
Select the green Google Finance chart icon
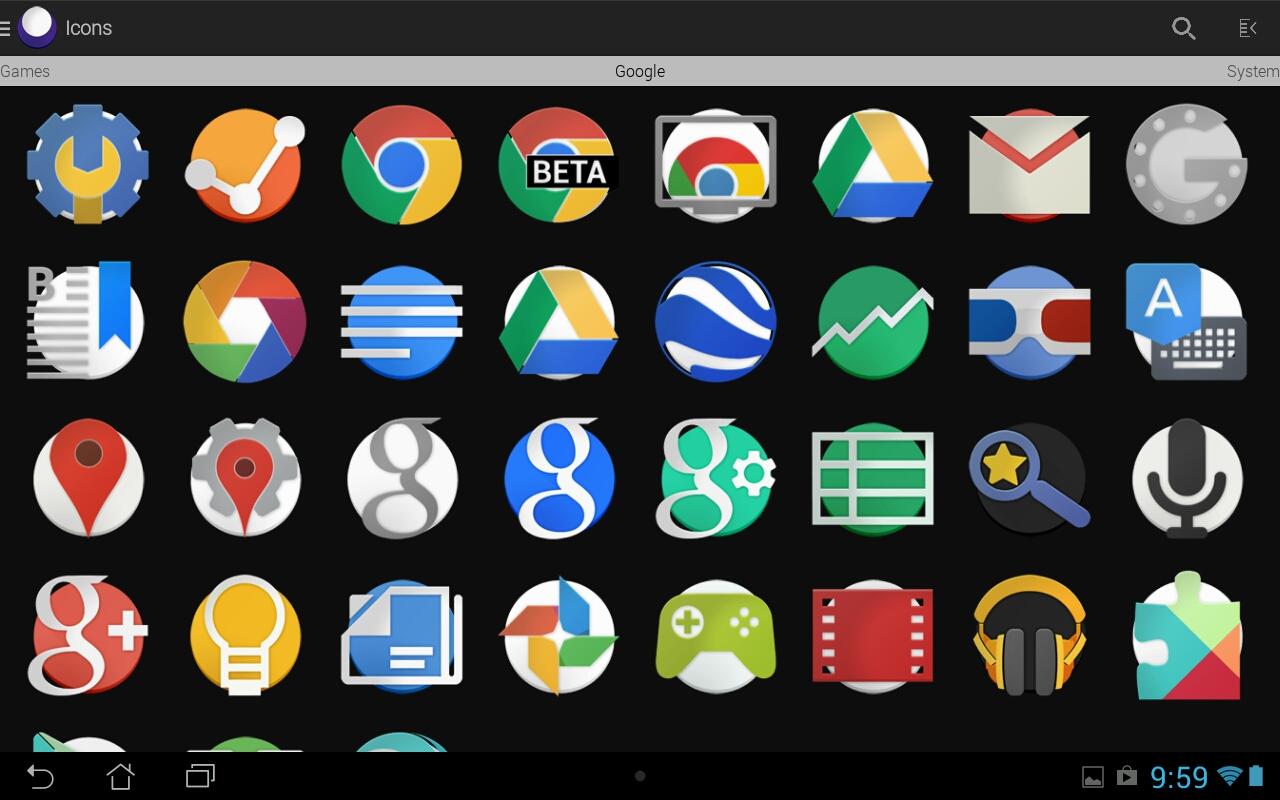click(x=873, y=322)
